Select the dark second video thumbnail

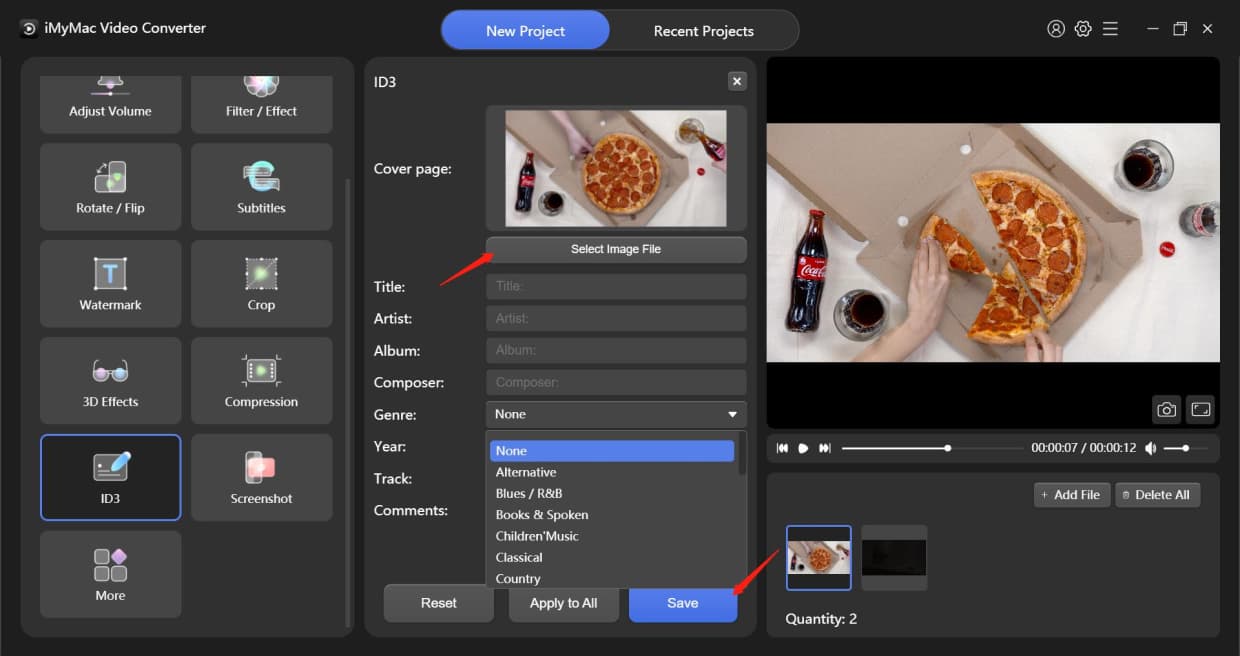point(894,557)
